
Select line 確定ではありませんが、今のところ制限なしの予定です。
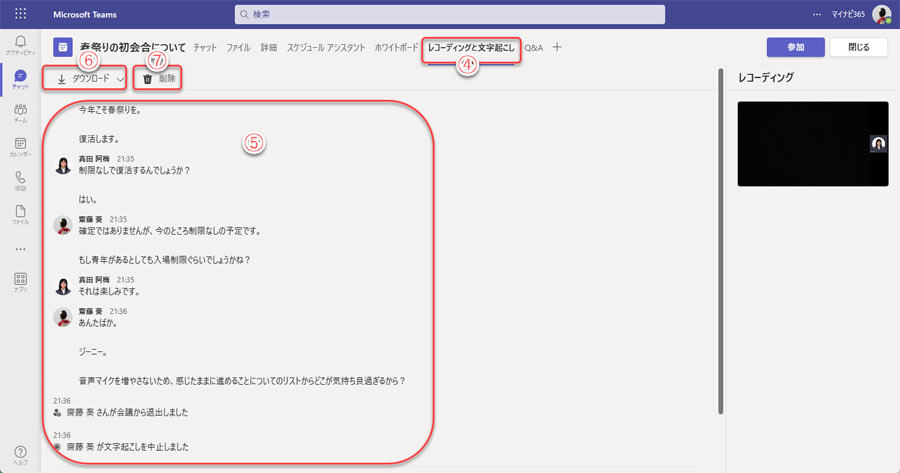pyautogui.click(x=170, y=231)
